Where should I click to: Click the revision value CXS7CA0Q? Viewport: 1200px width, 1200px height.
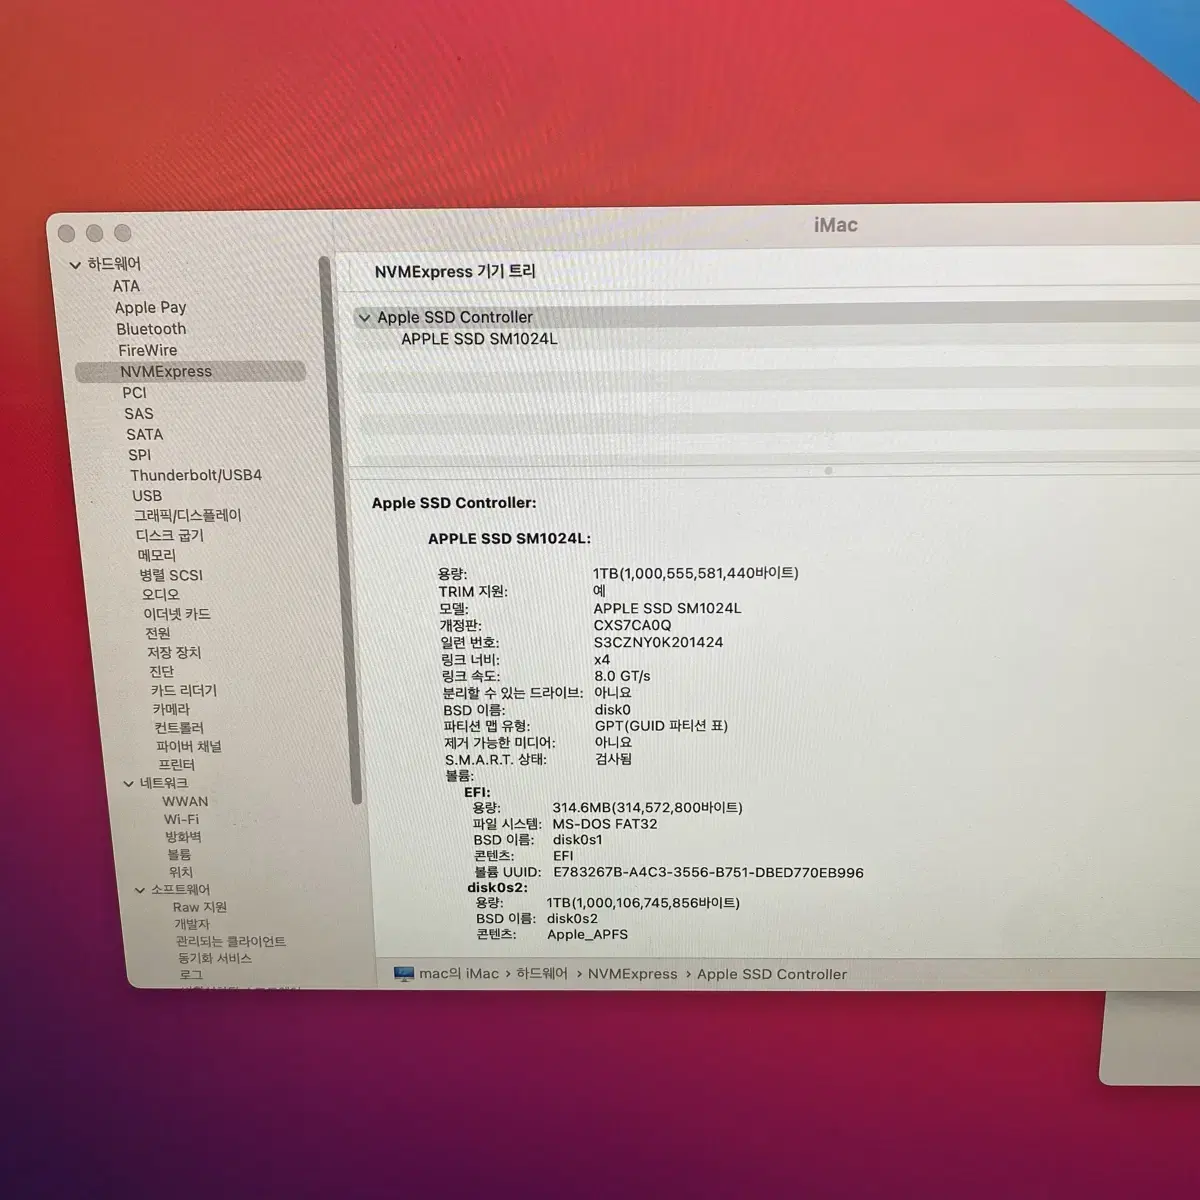coord(632,626)
